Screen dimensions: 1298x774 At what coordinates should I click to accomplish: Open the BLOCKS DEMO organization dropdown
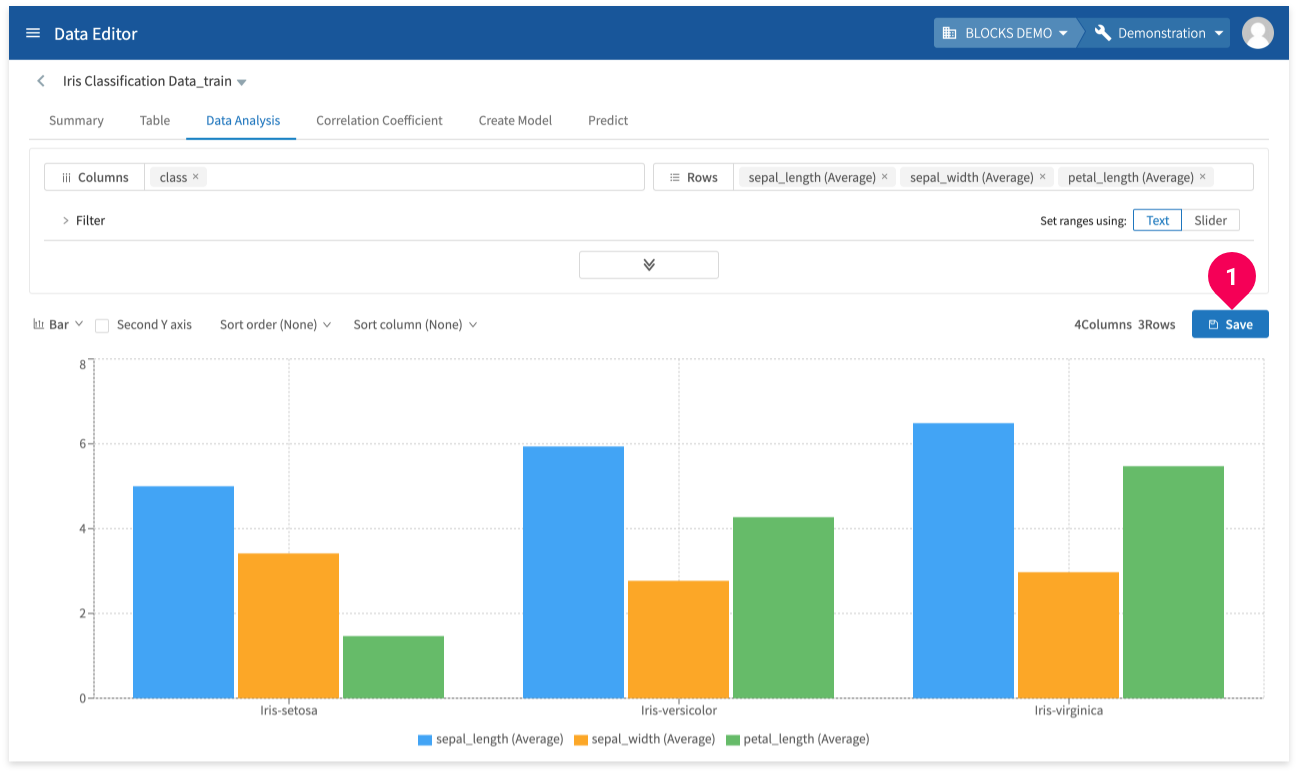pyautogui.click(x=1007, y=33)
